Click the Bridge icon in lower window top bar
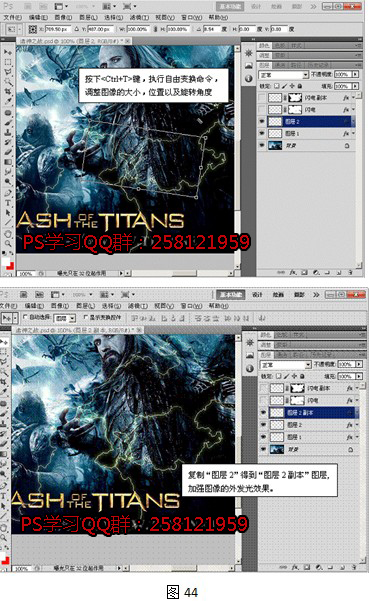 point(24,294)
